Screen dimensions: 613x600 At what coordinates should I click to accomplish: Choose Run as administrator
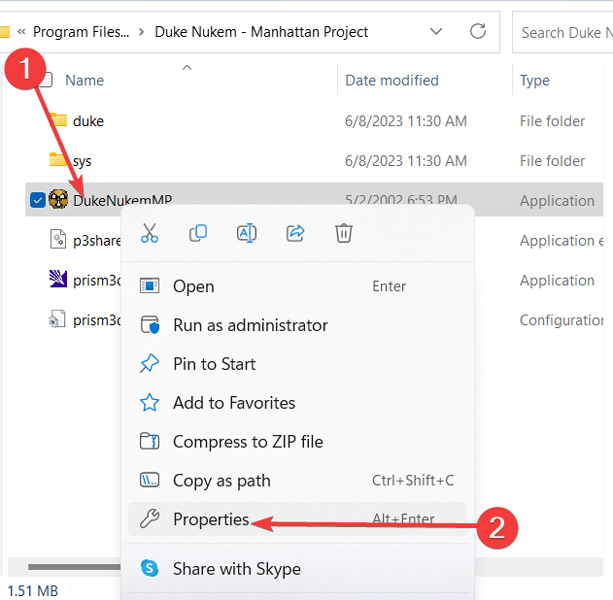point(298,325)
